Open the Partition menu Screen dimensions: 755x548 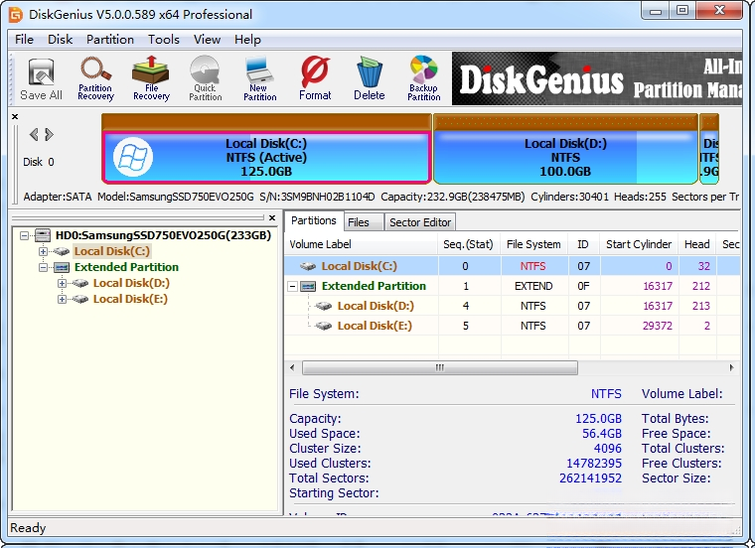coord(110,39)
